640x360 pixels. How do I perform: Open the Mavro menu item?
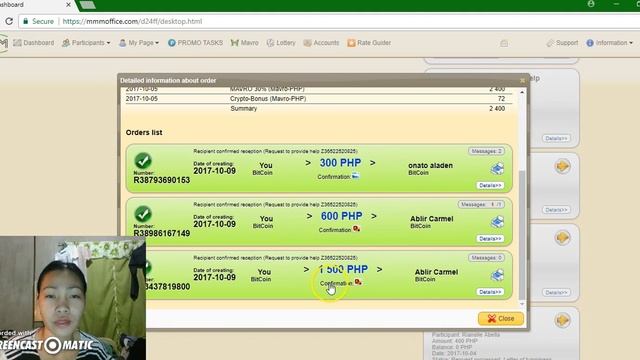click(244, 43)
